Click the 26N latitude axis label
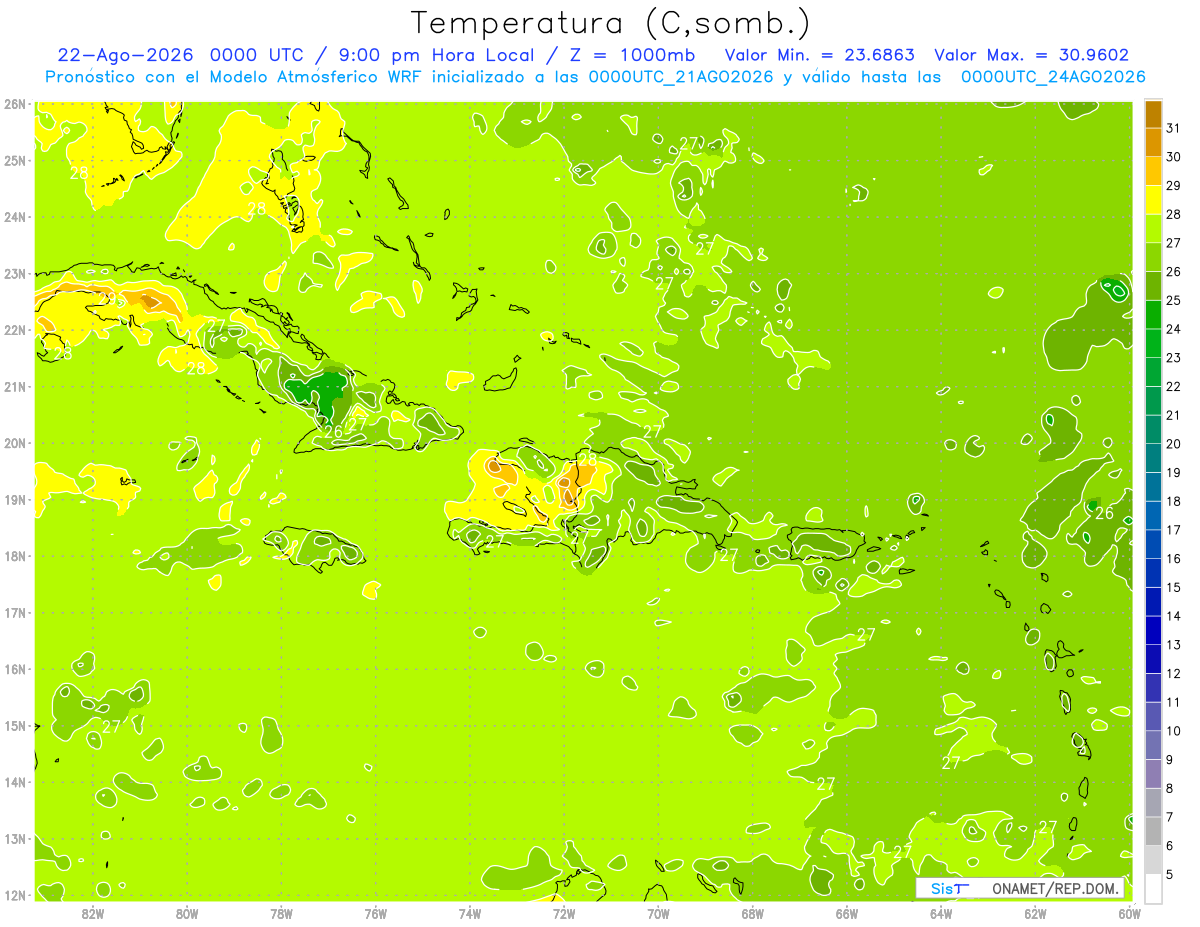 tap(15, 104)
